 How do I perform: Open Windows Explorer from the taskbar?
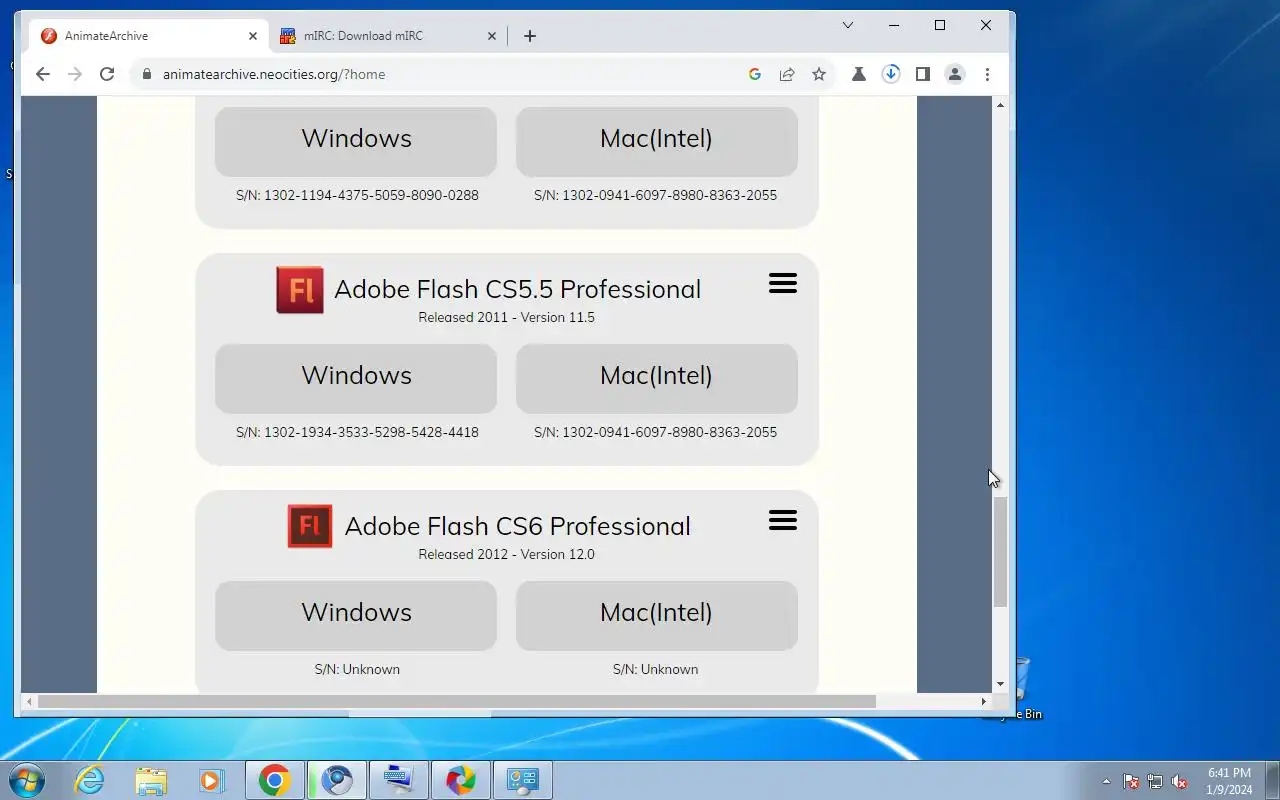(151, 780)
